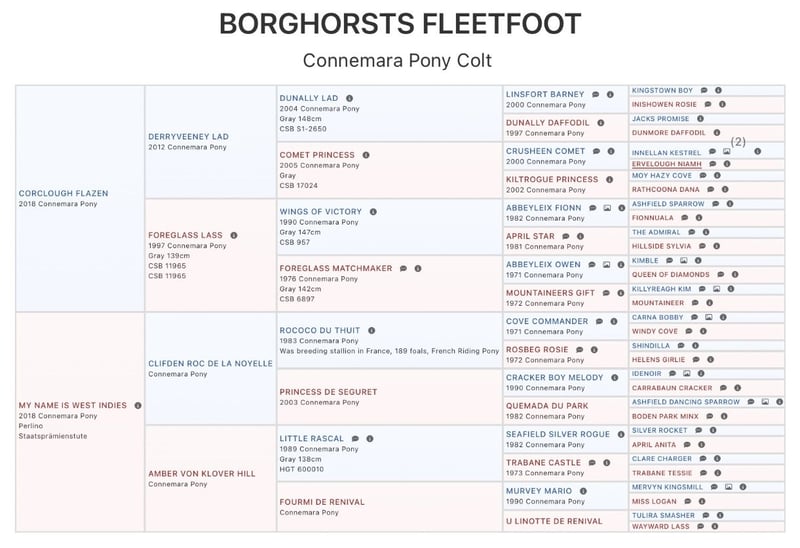This screenshot has height=548, width=800.
Task: Open sire Corclough Flazen's page
Action: (64, 193)
